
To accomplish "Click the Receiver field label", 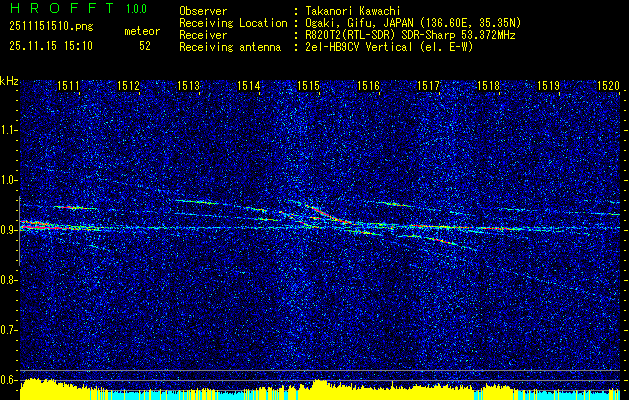I will tap(203, 35).
